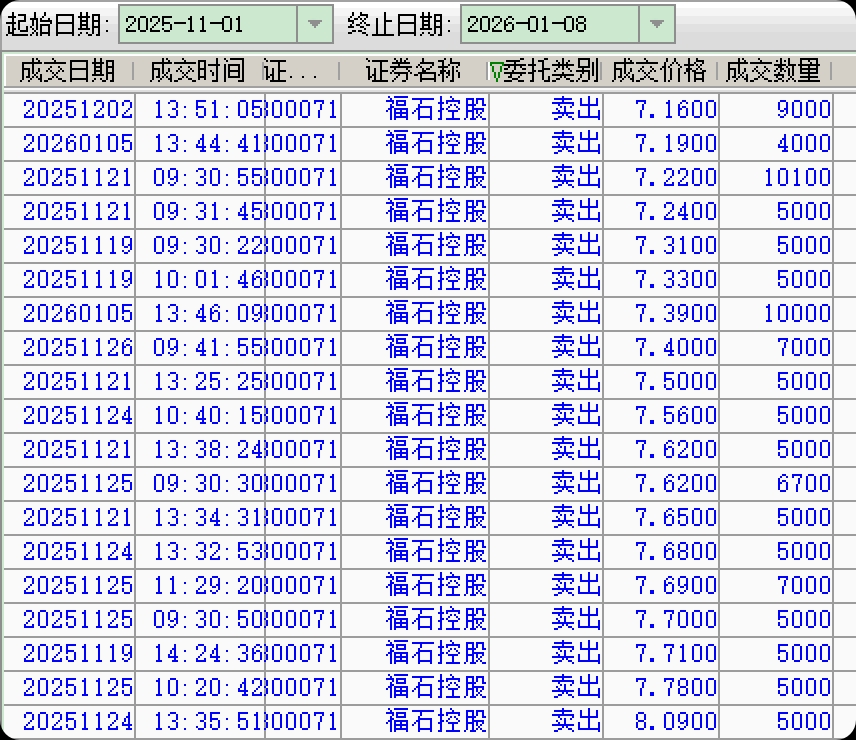This screenshot has width=856, height=740.
Task: Select price cell 7.4000
Action: point(661,348)
